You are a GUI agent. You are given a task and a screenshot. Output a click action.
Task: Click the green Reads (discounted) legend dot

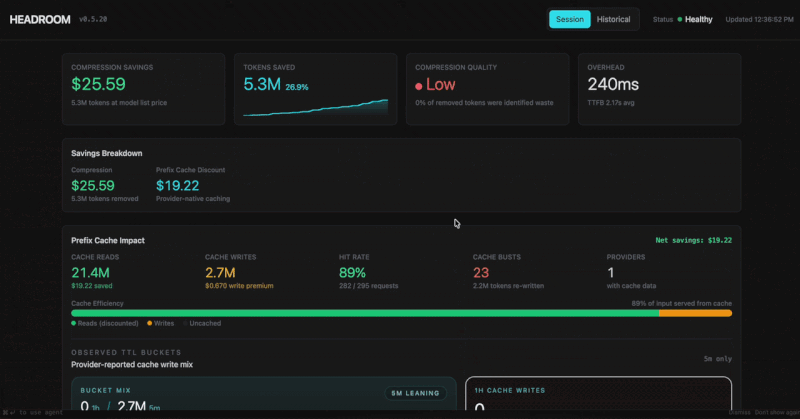[74, 323]
